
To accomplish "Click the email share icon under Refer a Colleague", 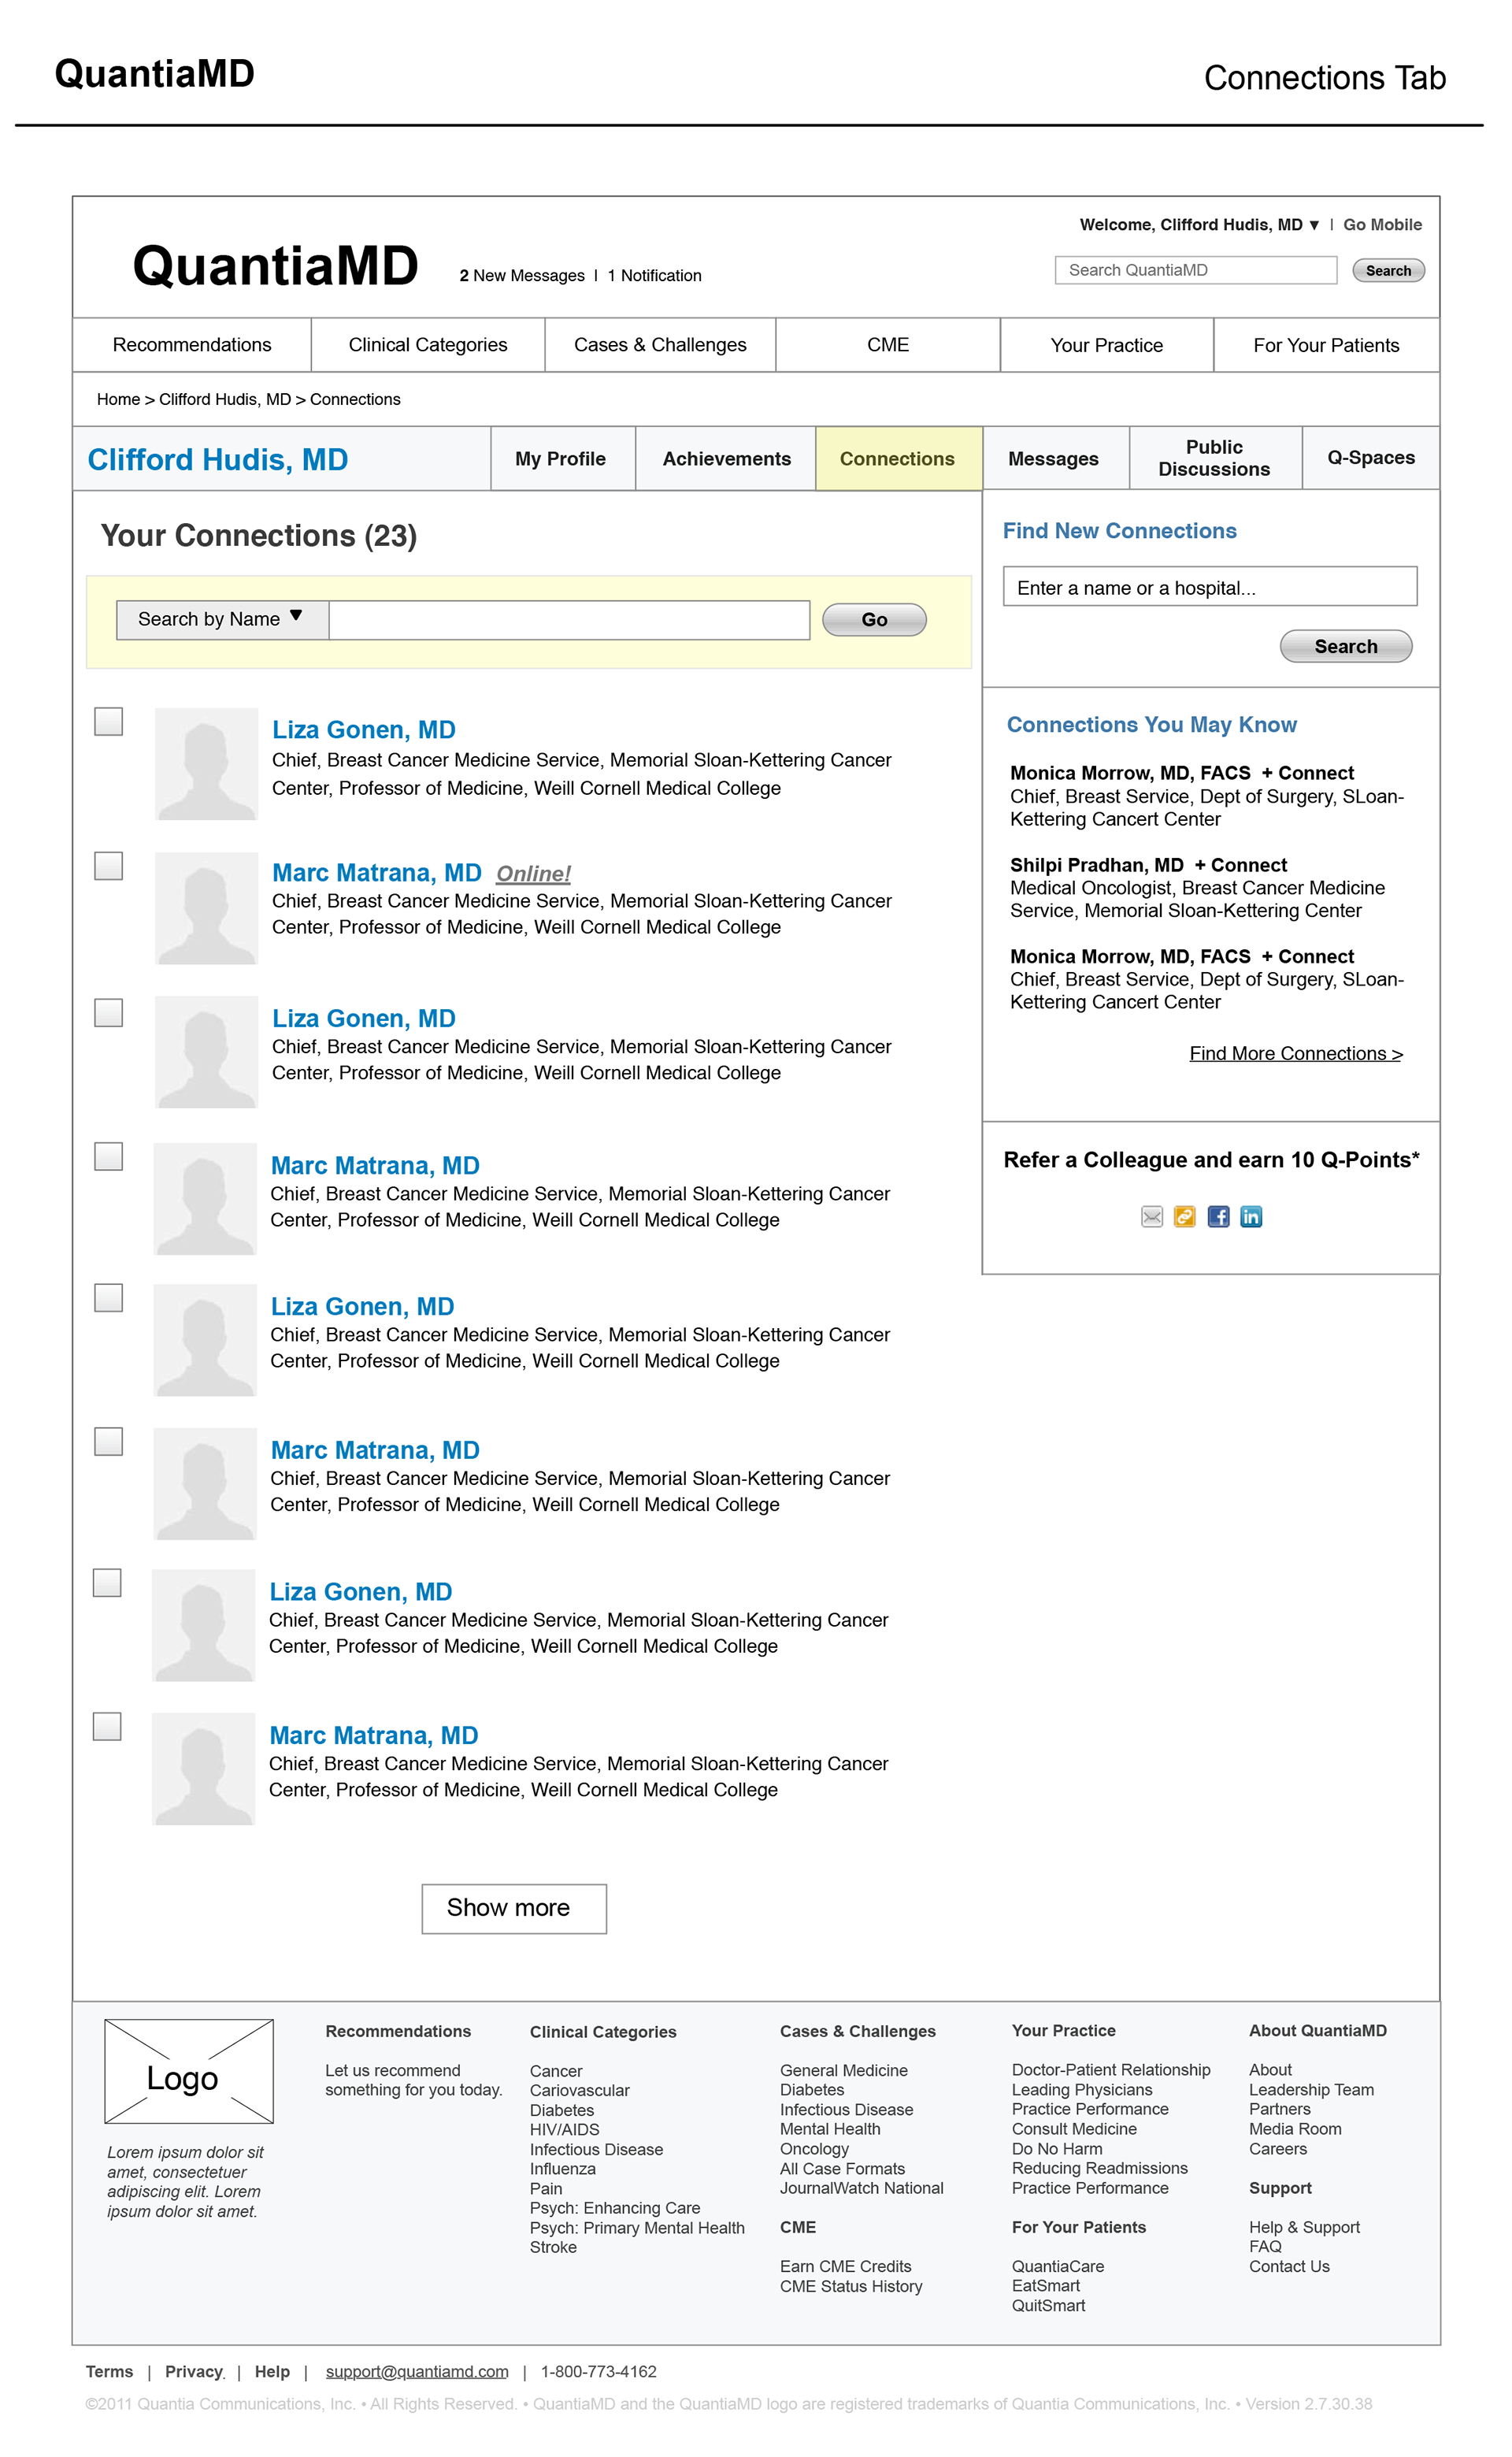I will (1152, 1216).
